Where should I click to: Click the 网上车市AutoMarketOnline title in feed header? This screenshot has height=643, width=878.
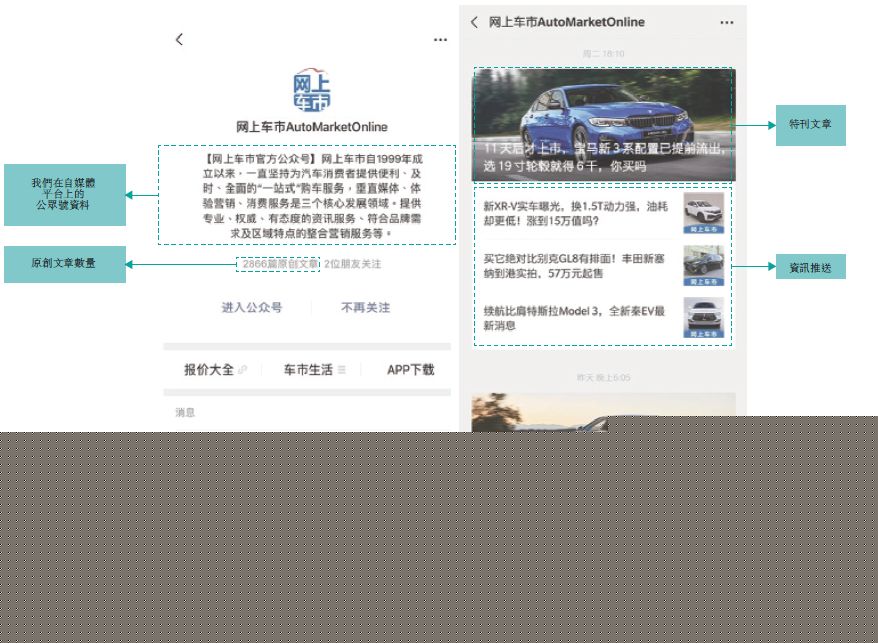coord(566,22)
